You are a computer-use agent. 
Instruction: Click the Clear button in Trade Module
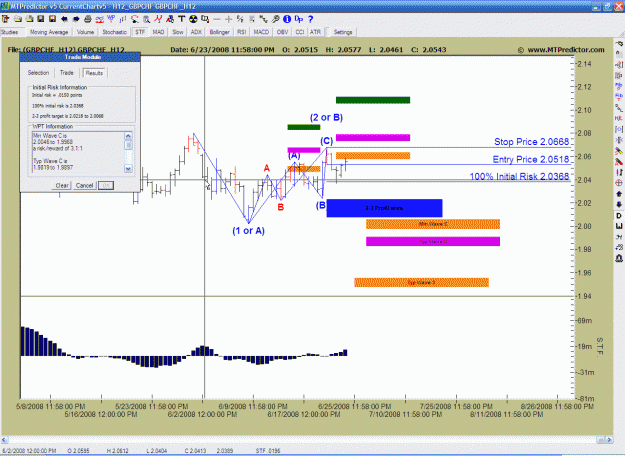pos(62,185)
